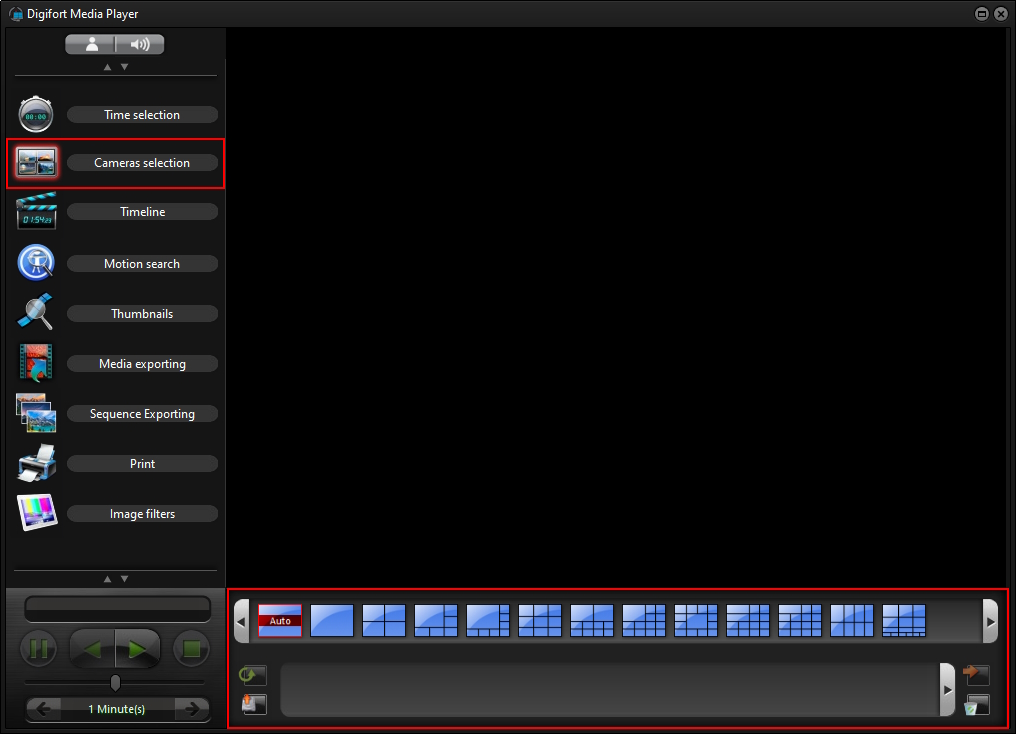Click down arrow below Image filters
This screenshot has width=1016, height=734.
[x=124, y=579]
